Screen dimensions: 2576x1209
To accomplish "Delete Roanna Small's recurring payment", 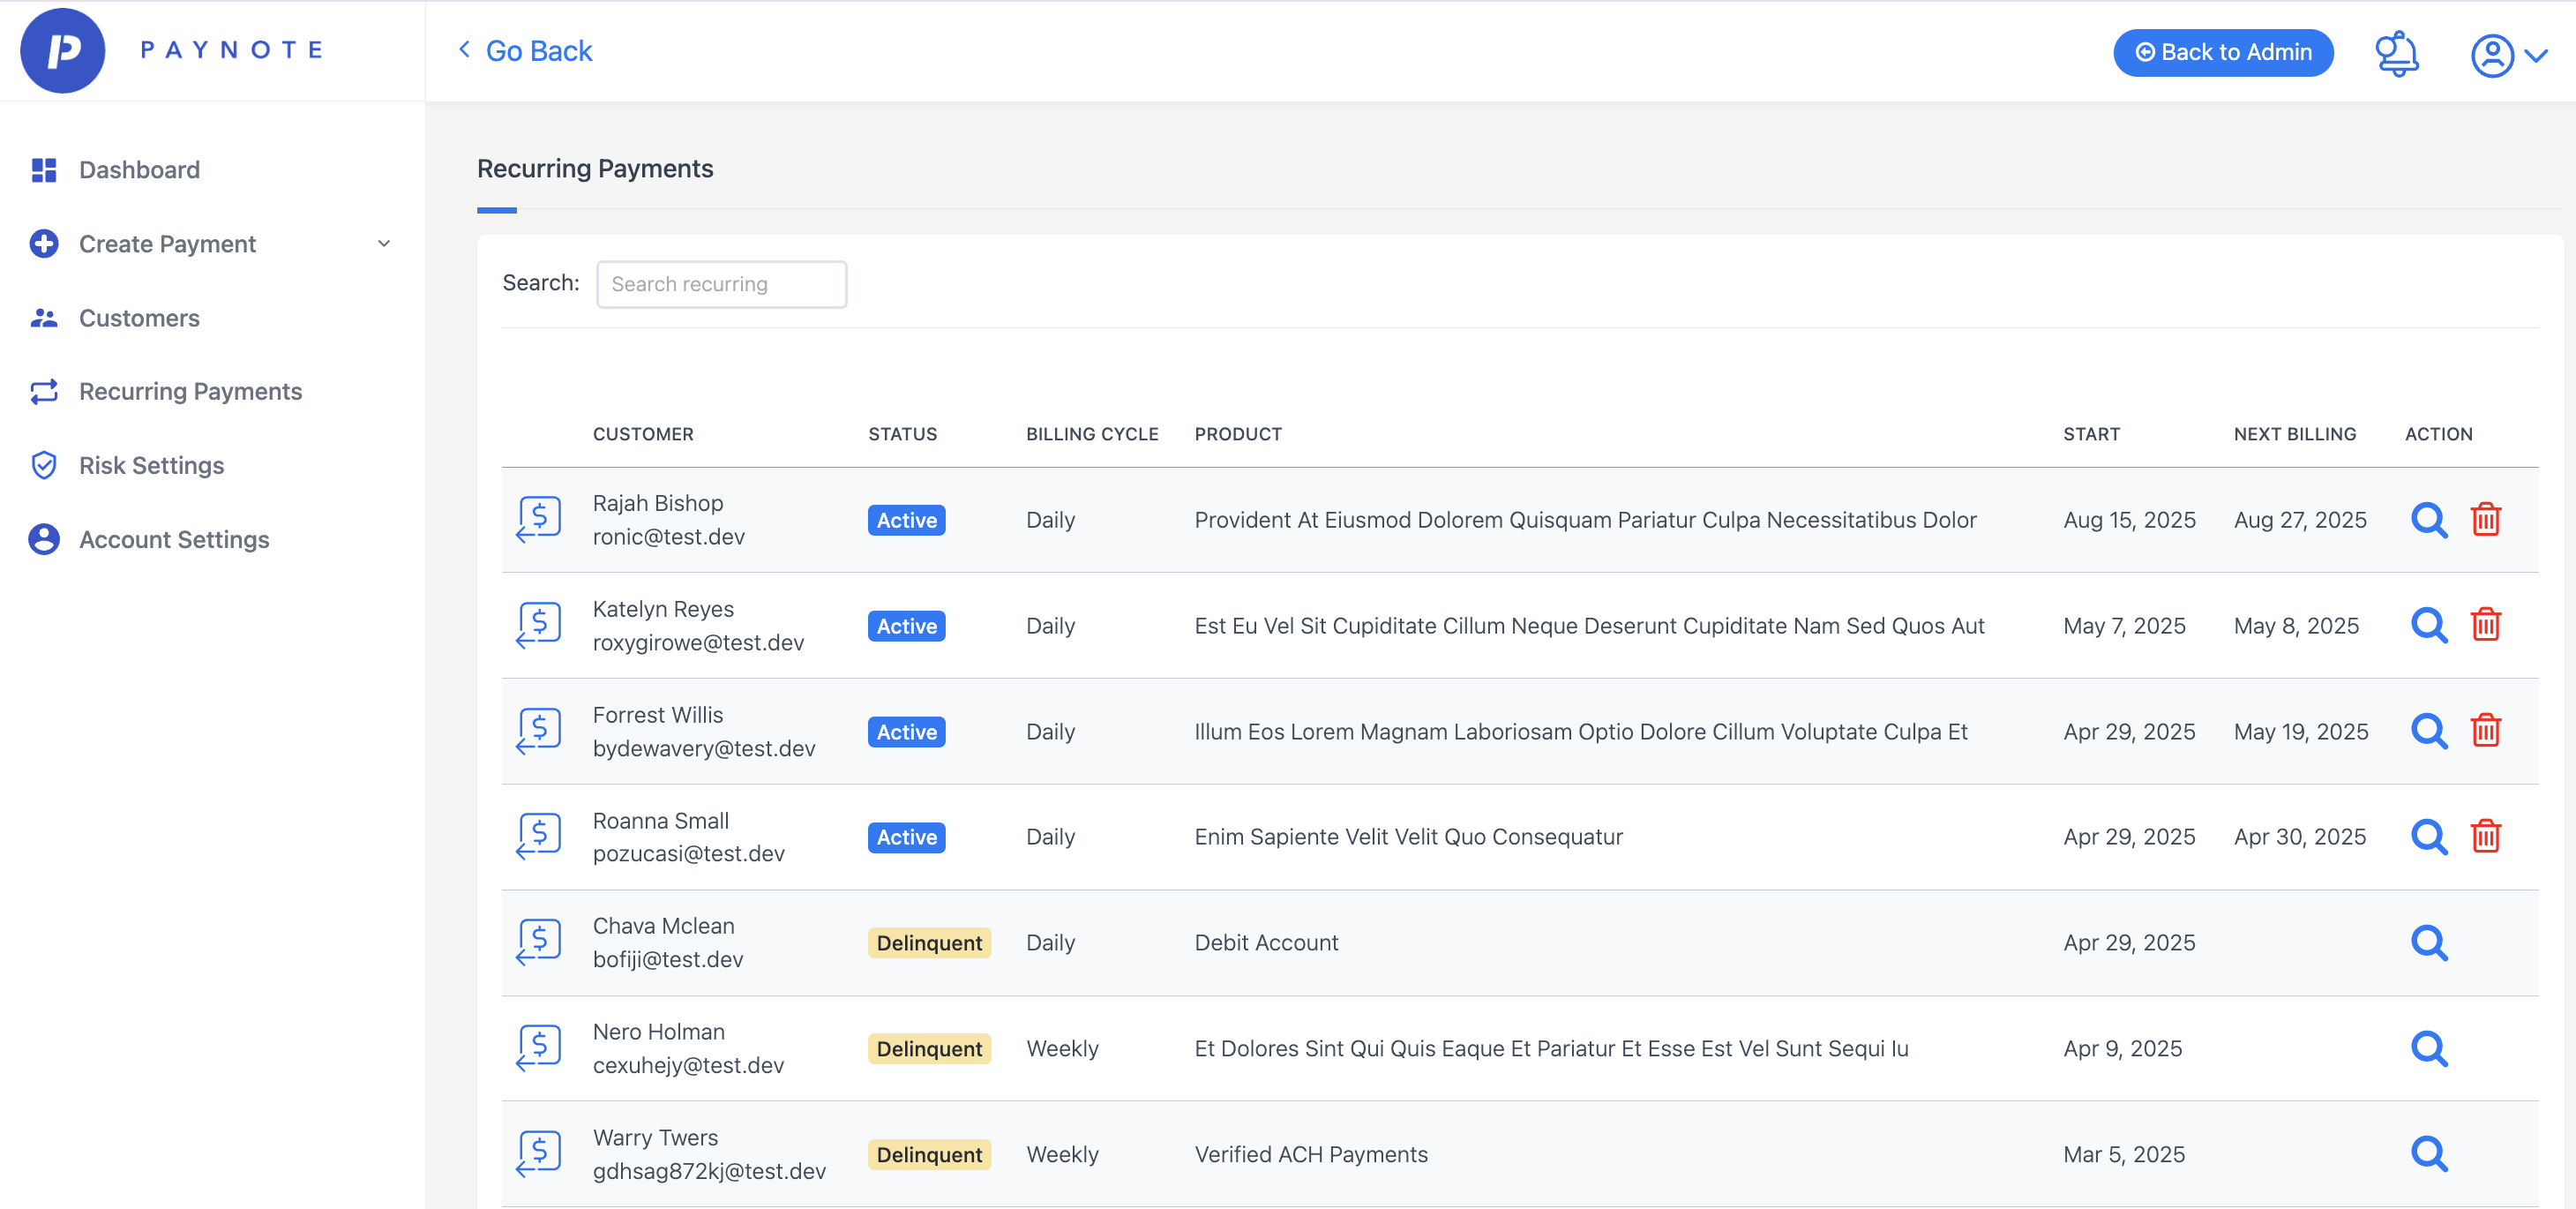I will point(2486,837).
